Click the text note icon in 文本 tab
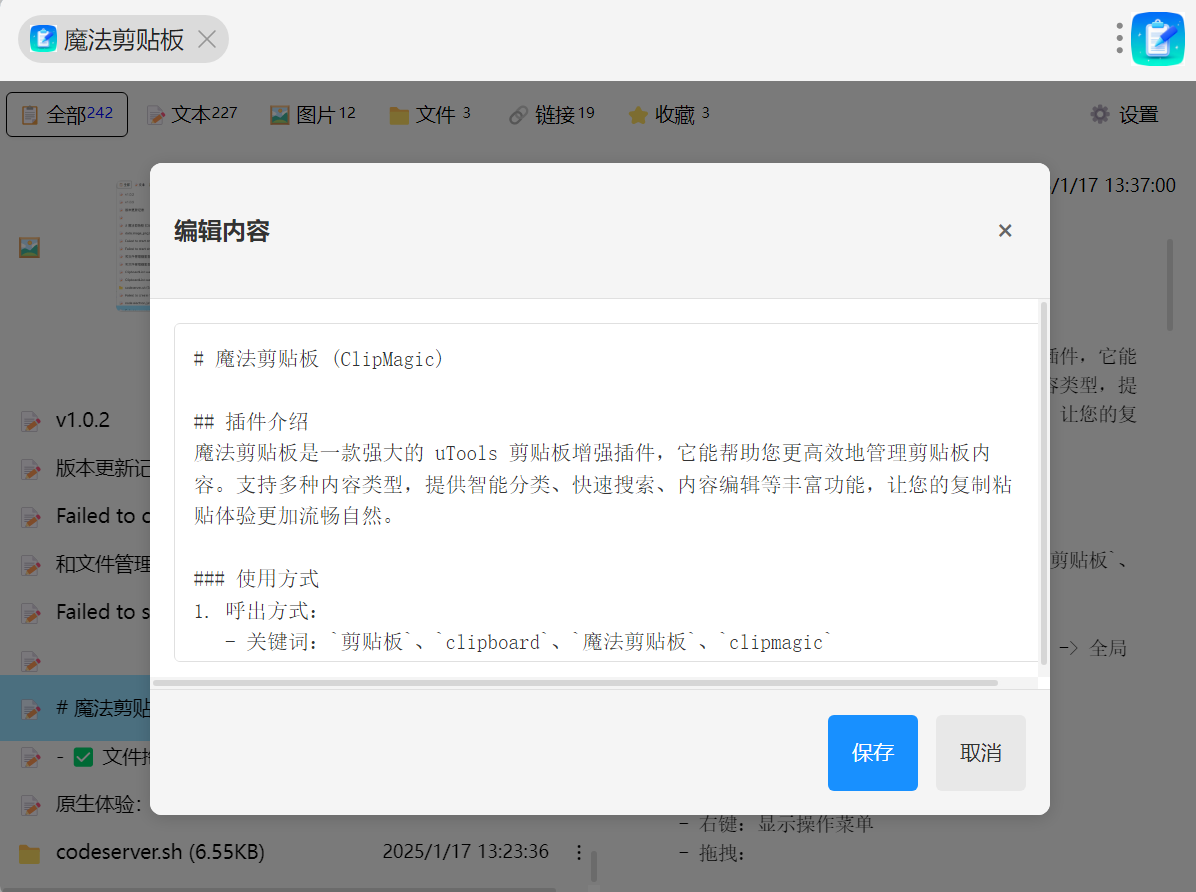This screenshot has width=1196, height=892. (x=156, y=115)
